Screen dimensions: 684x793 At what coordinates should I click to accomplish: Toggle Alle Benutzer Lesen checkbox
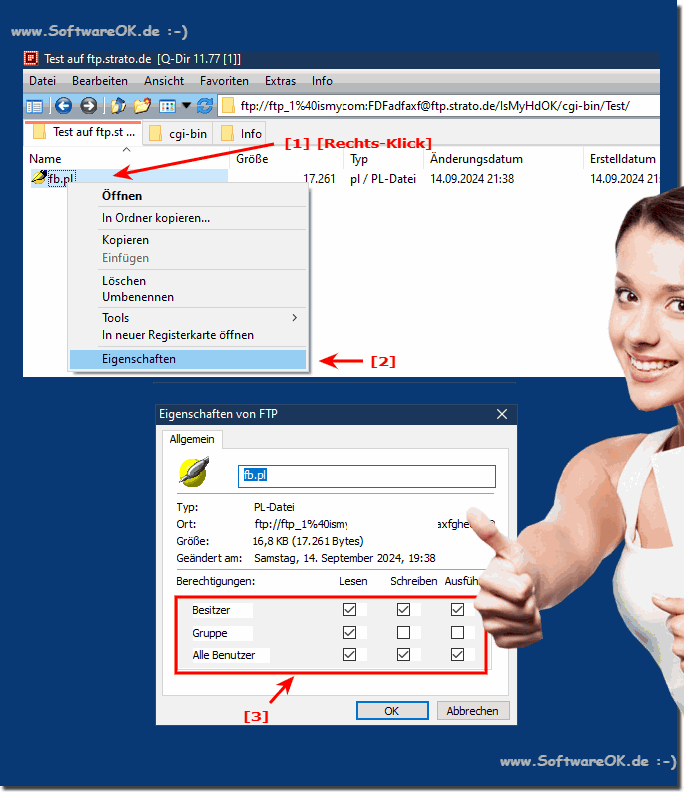[x=349, y=654]
